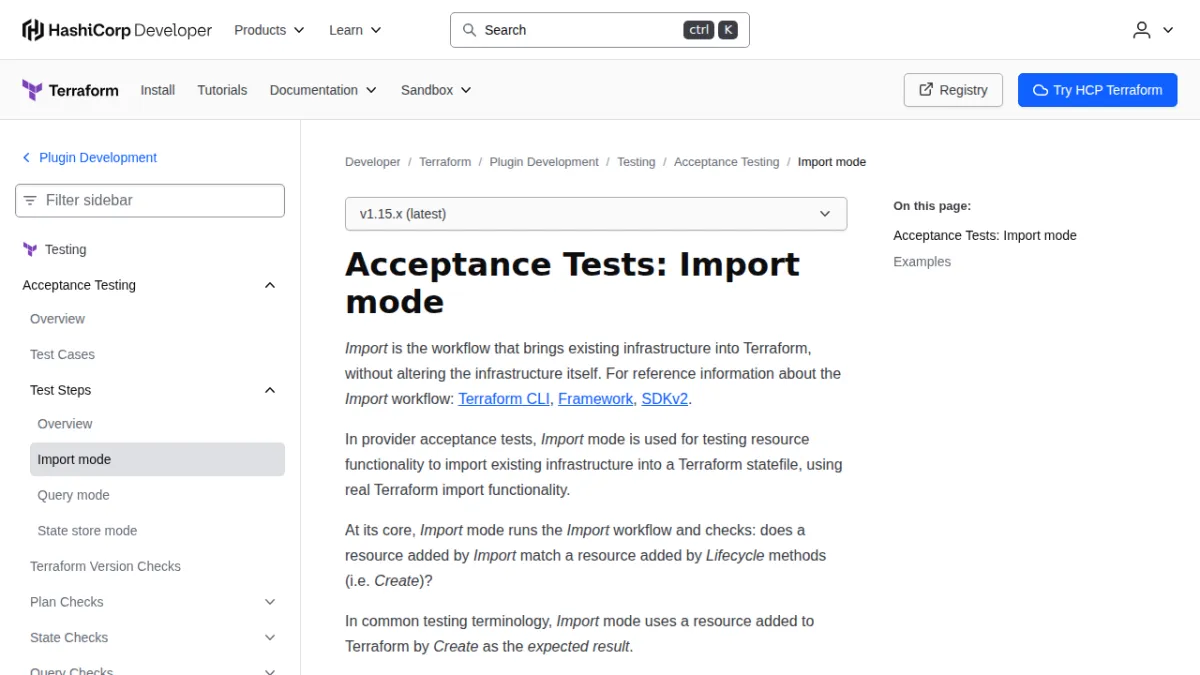Click the Terraform logo in navbar

70,90
